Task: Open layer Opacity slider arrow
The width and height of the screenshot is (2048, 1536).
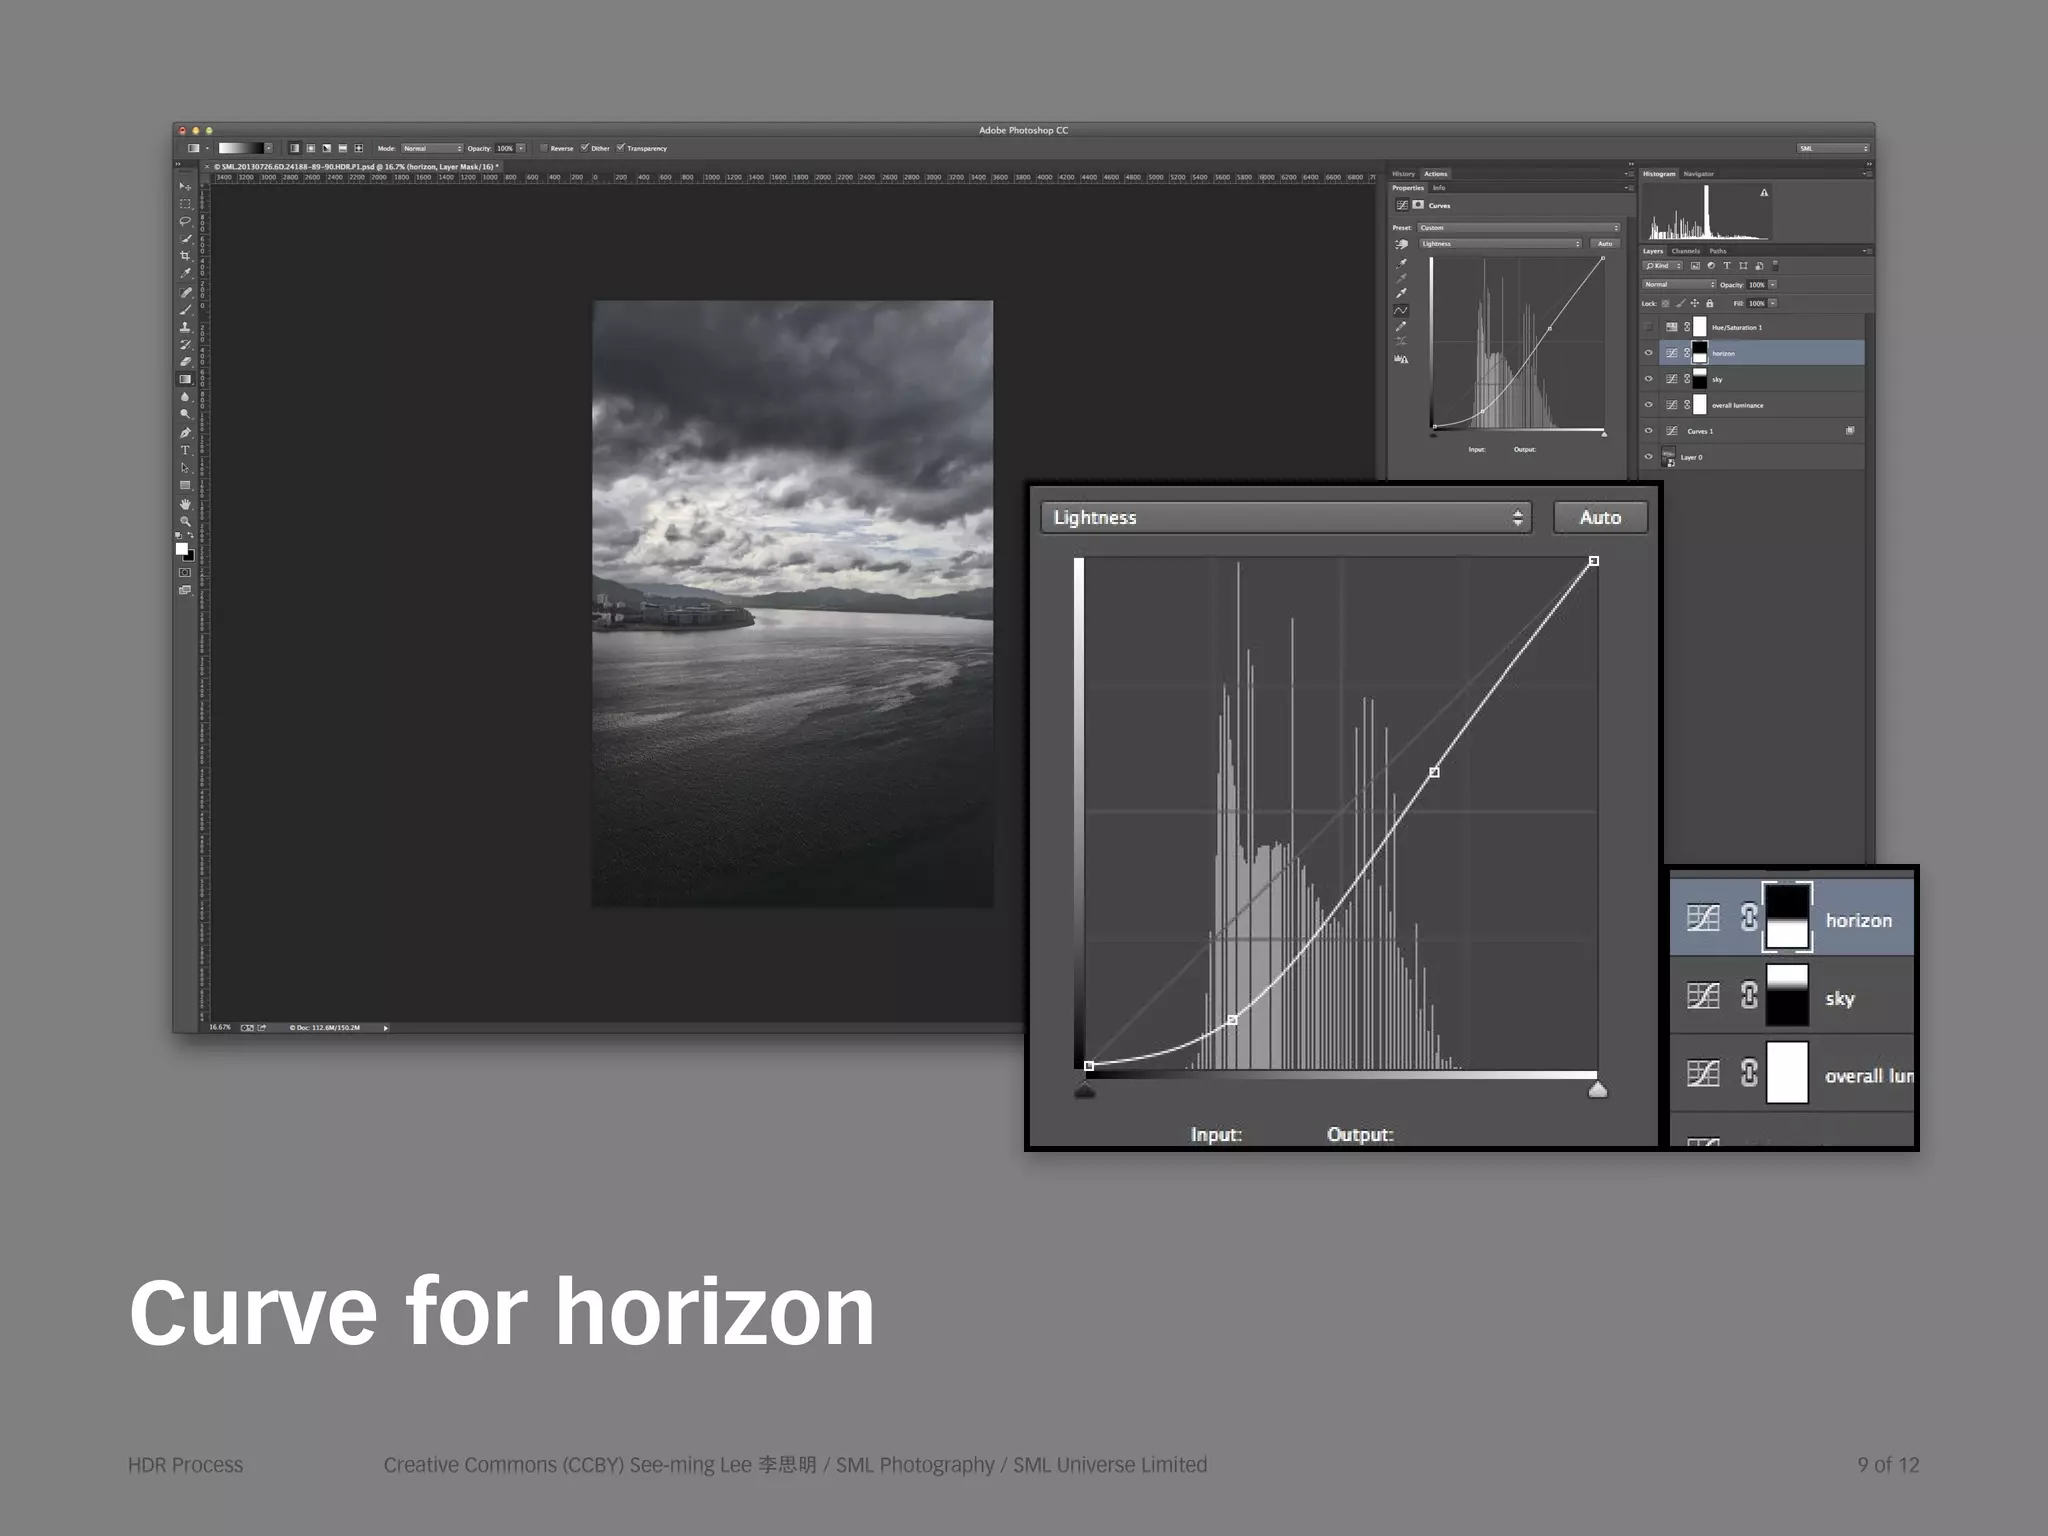Action: click(1773, 285)
